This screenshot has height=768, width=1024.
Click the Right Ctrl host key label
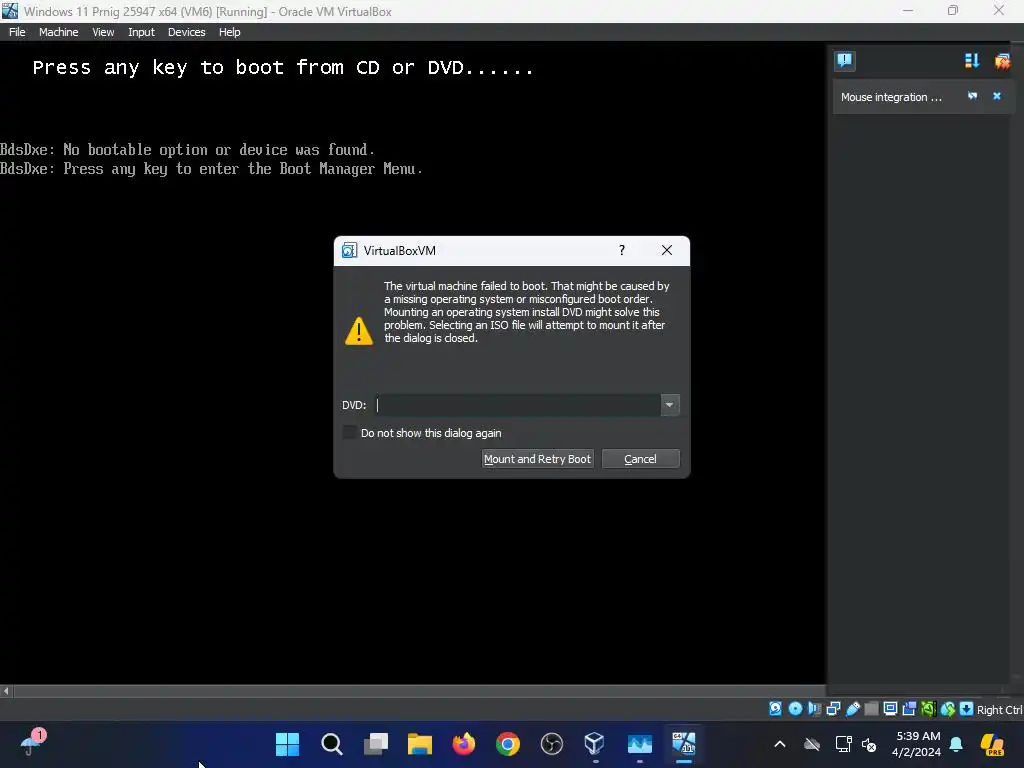coord(999,710)
